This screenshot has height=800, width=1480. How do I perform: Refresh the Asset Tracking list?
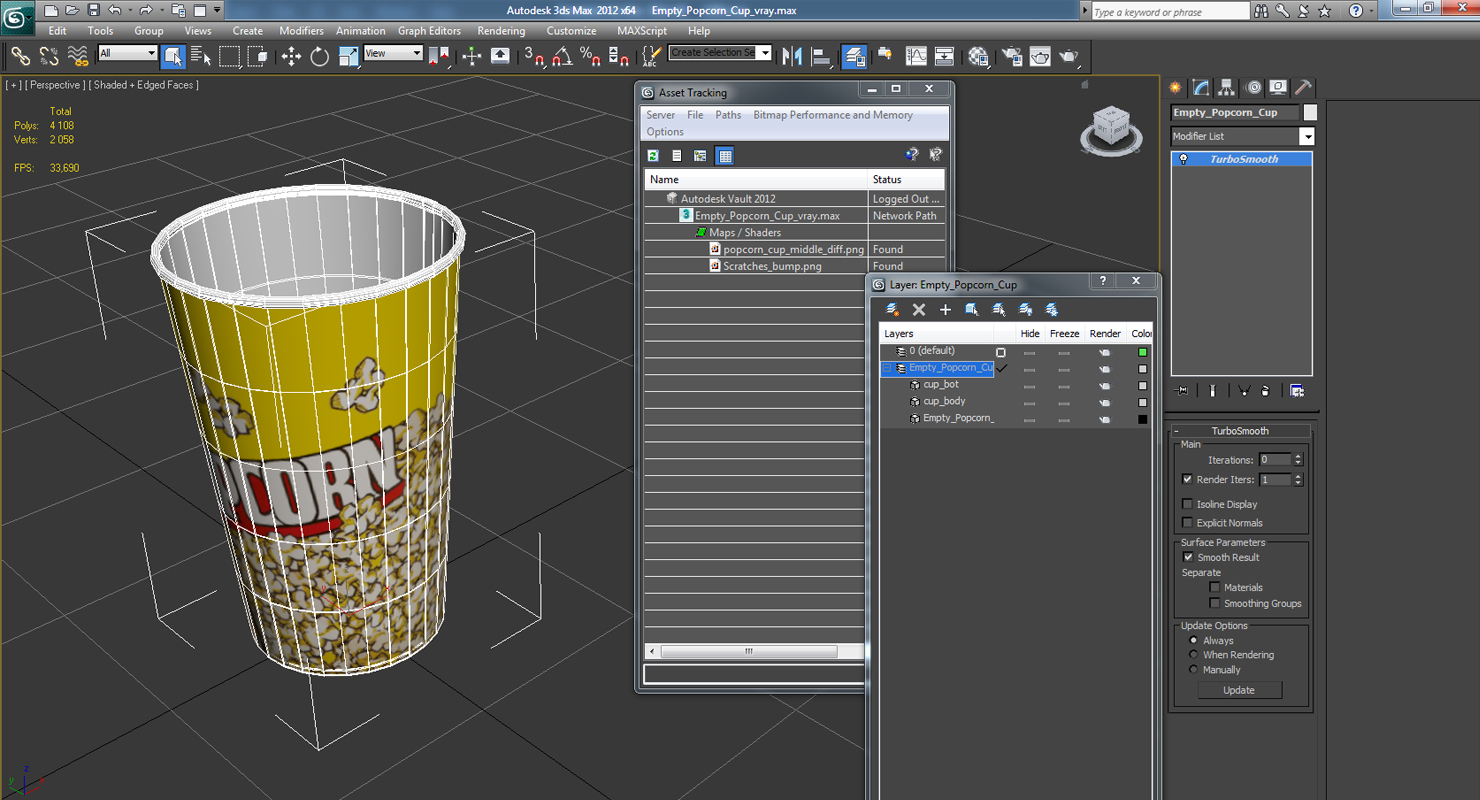[653, 156]
